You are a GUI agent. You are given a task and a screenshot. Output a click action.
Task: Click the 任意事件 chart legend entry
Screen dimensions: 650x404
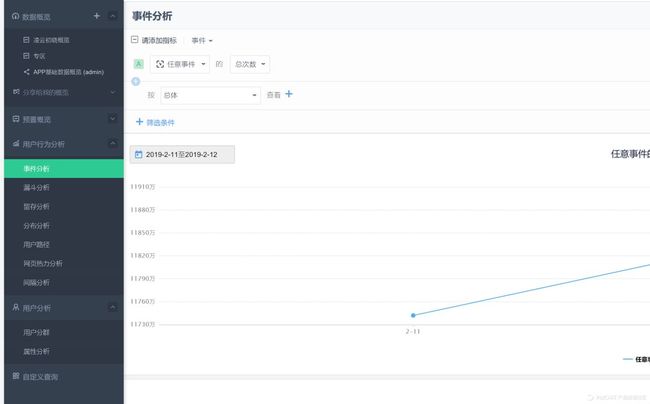pos(636,359)
